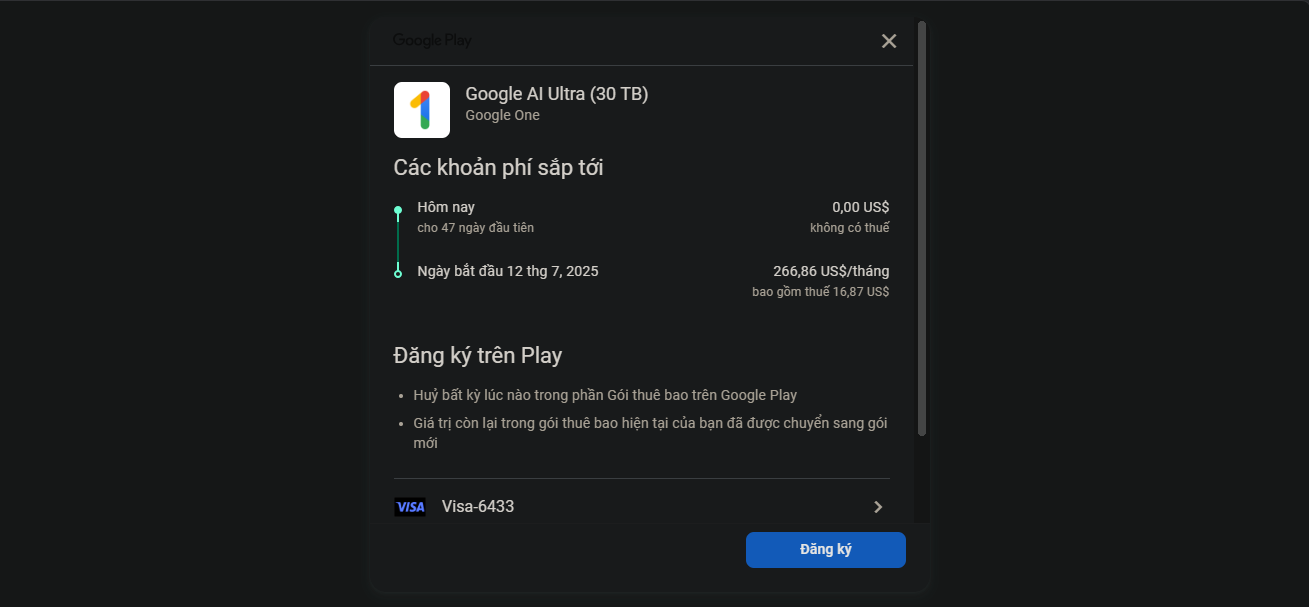Click the hollow timeline dot beside start date

click(398, 273)
